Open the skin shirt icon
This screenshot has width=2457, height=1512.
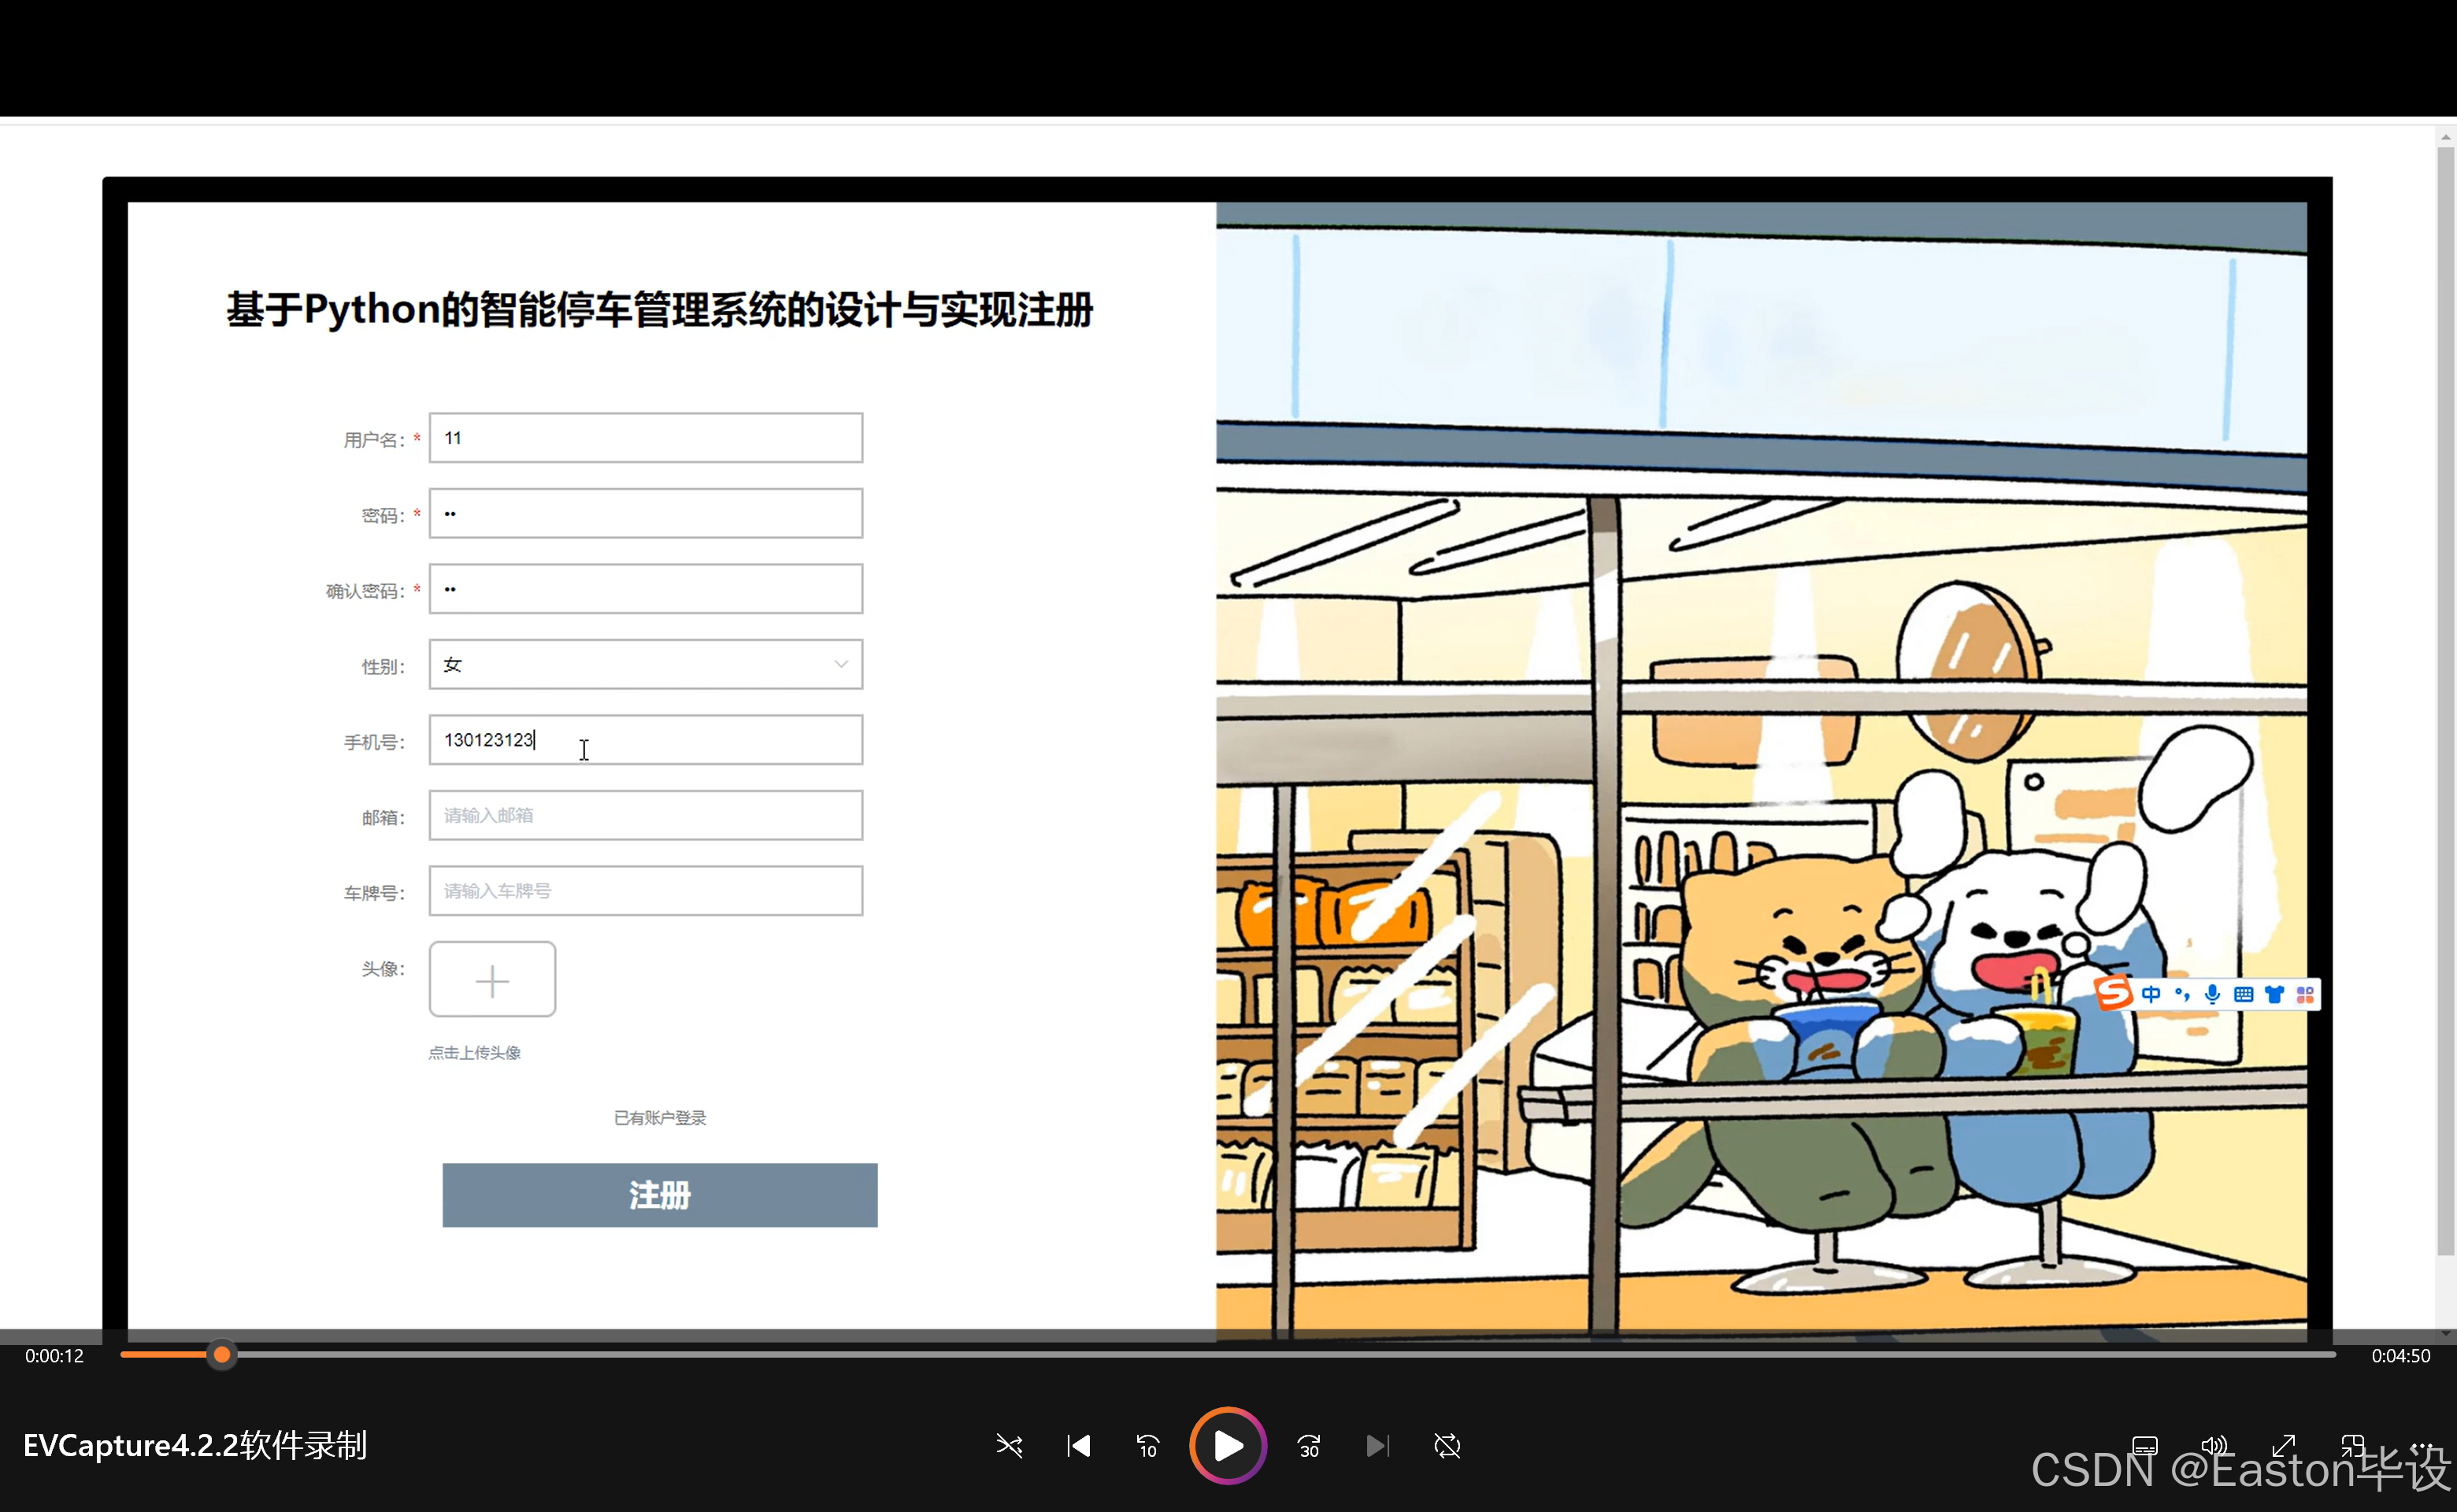2275,994
